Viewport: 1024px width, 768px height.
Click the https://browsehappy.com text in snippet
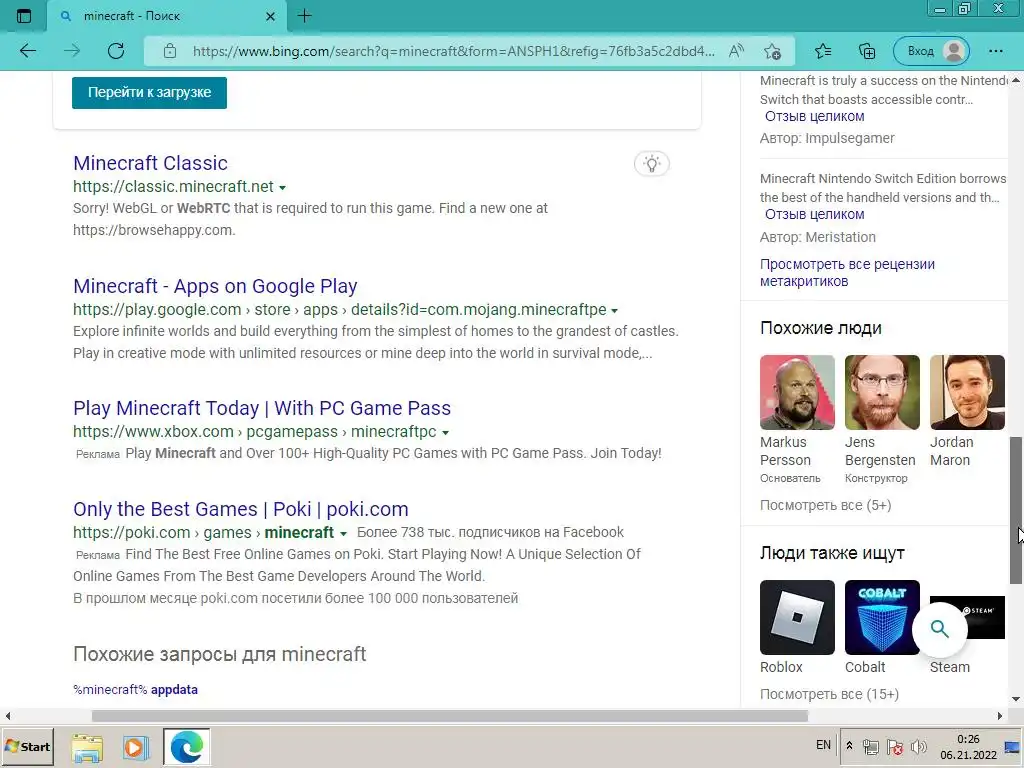(153, 230)
